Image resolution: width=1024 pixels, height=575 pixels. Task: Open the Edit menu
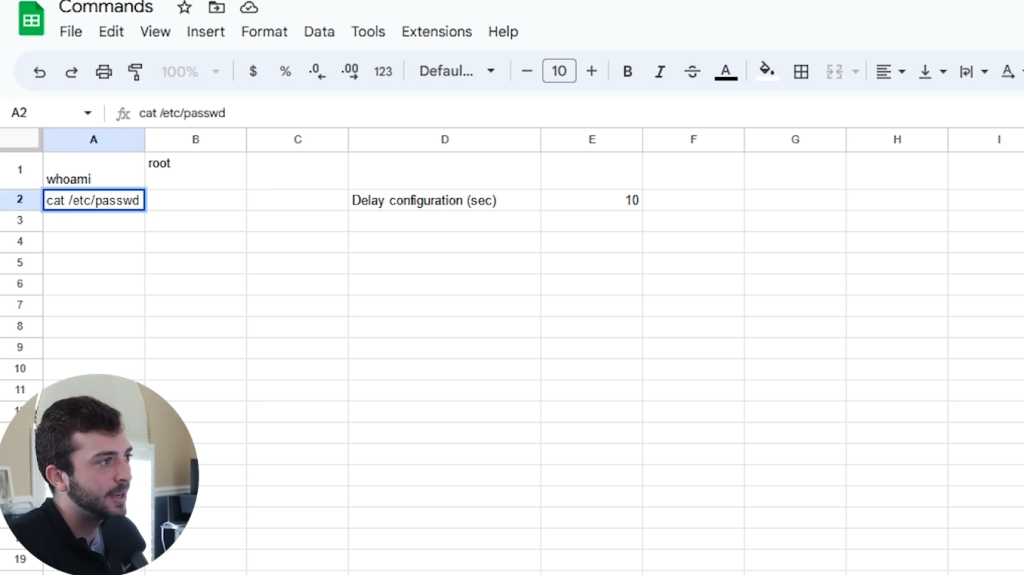111,31
